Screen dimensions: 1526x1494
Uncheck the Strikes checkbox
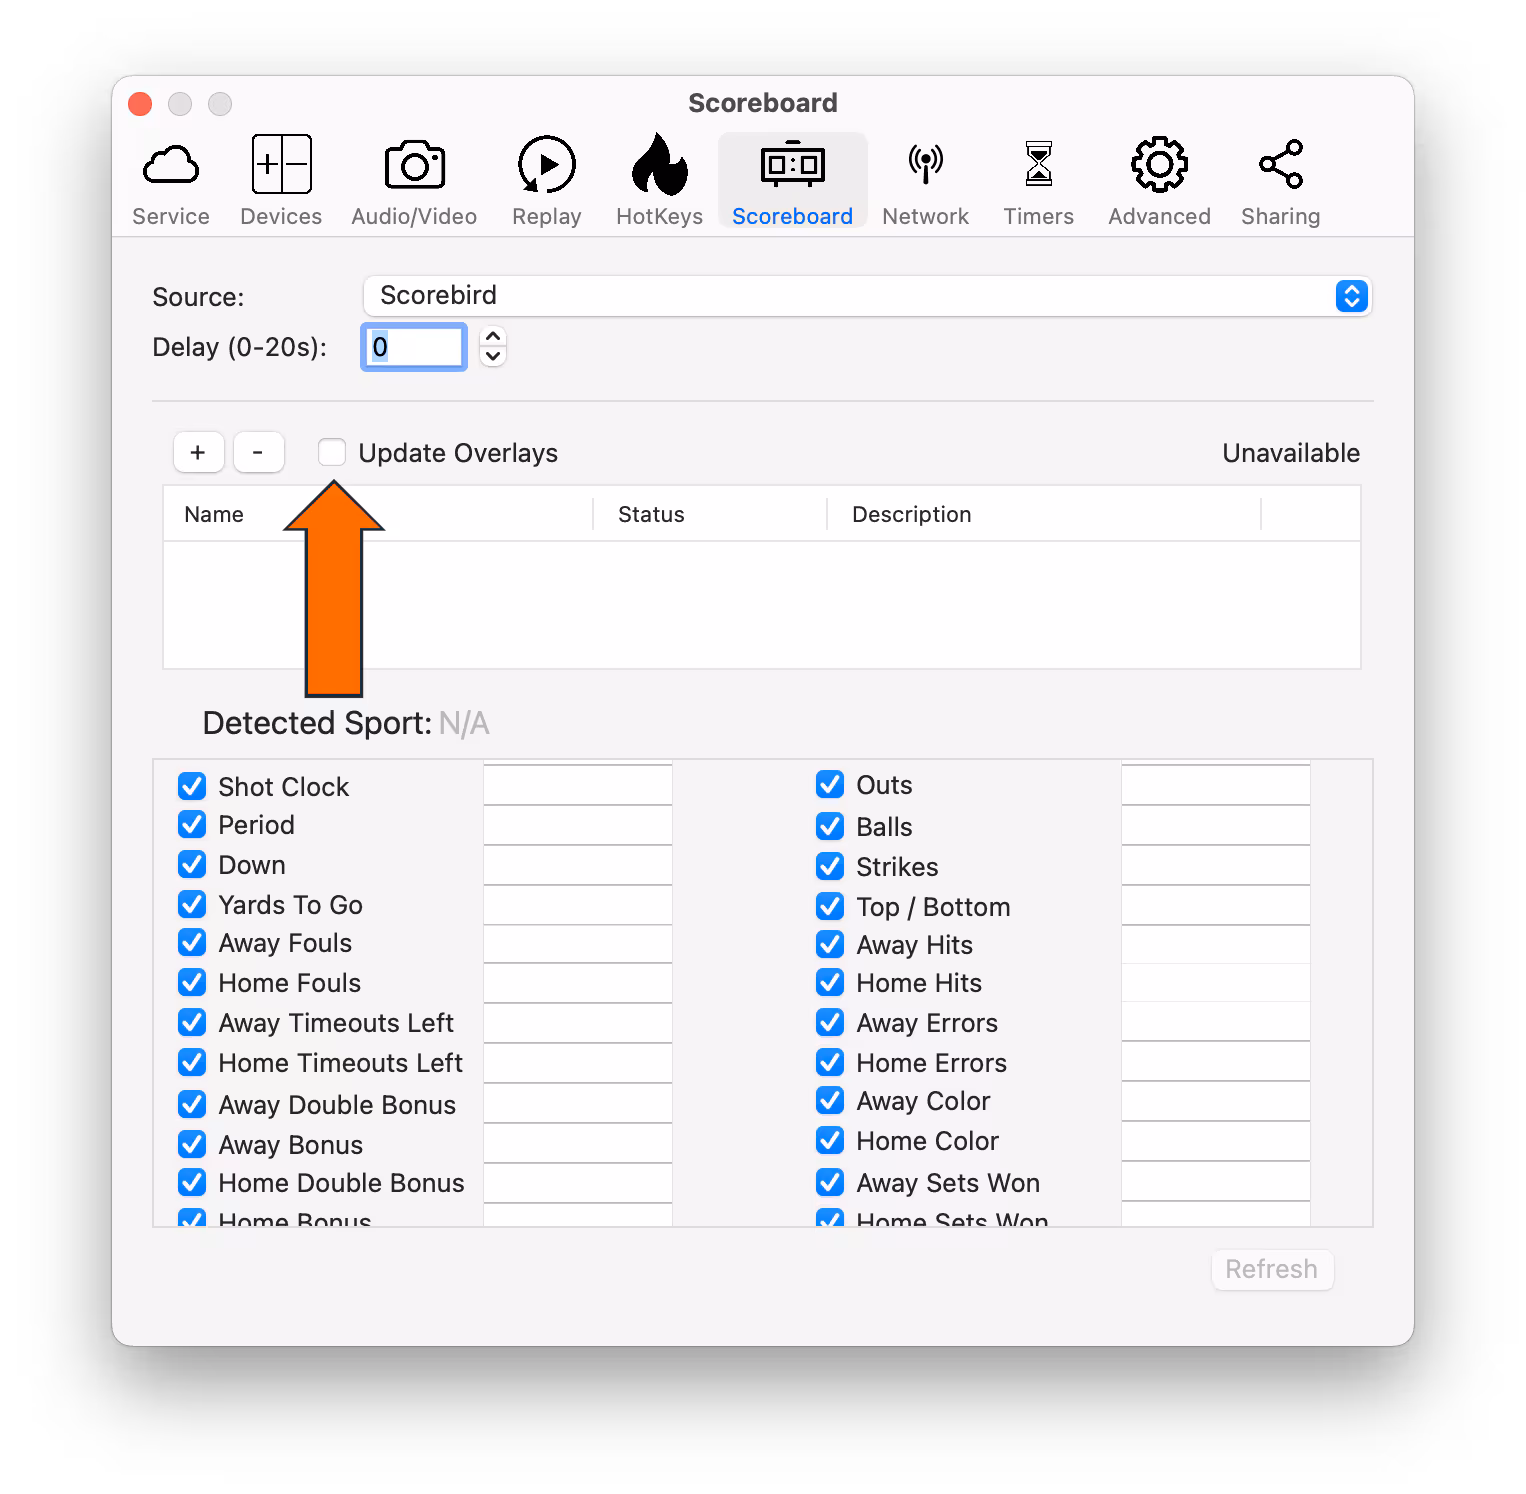830,866
